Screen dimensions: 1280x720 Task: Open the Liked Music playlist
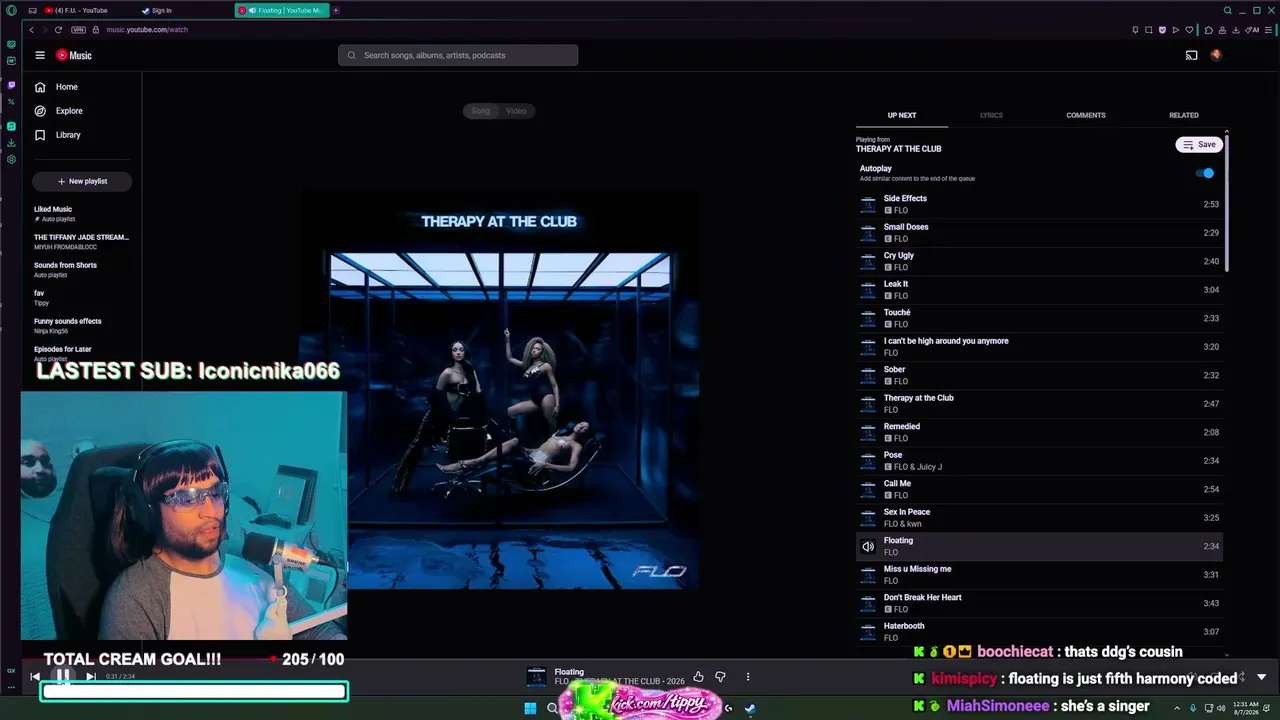click(82, 213)
